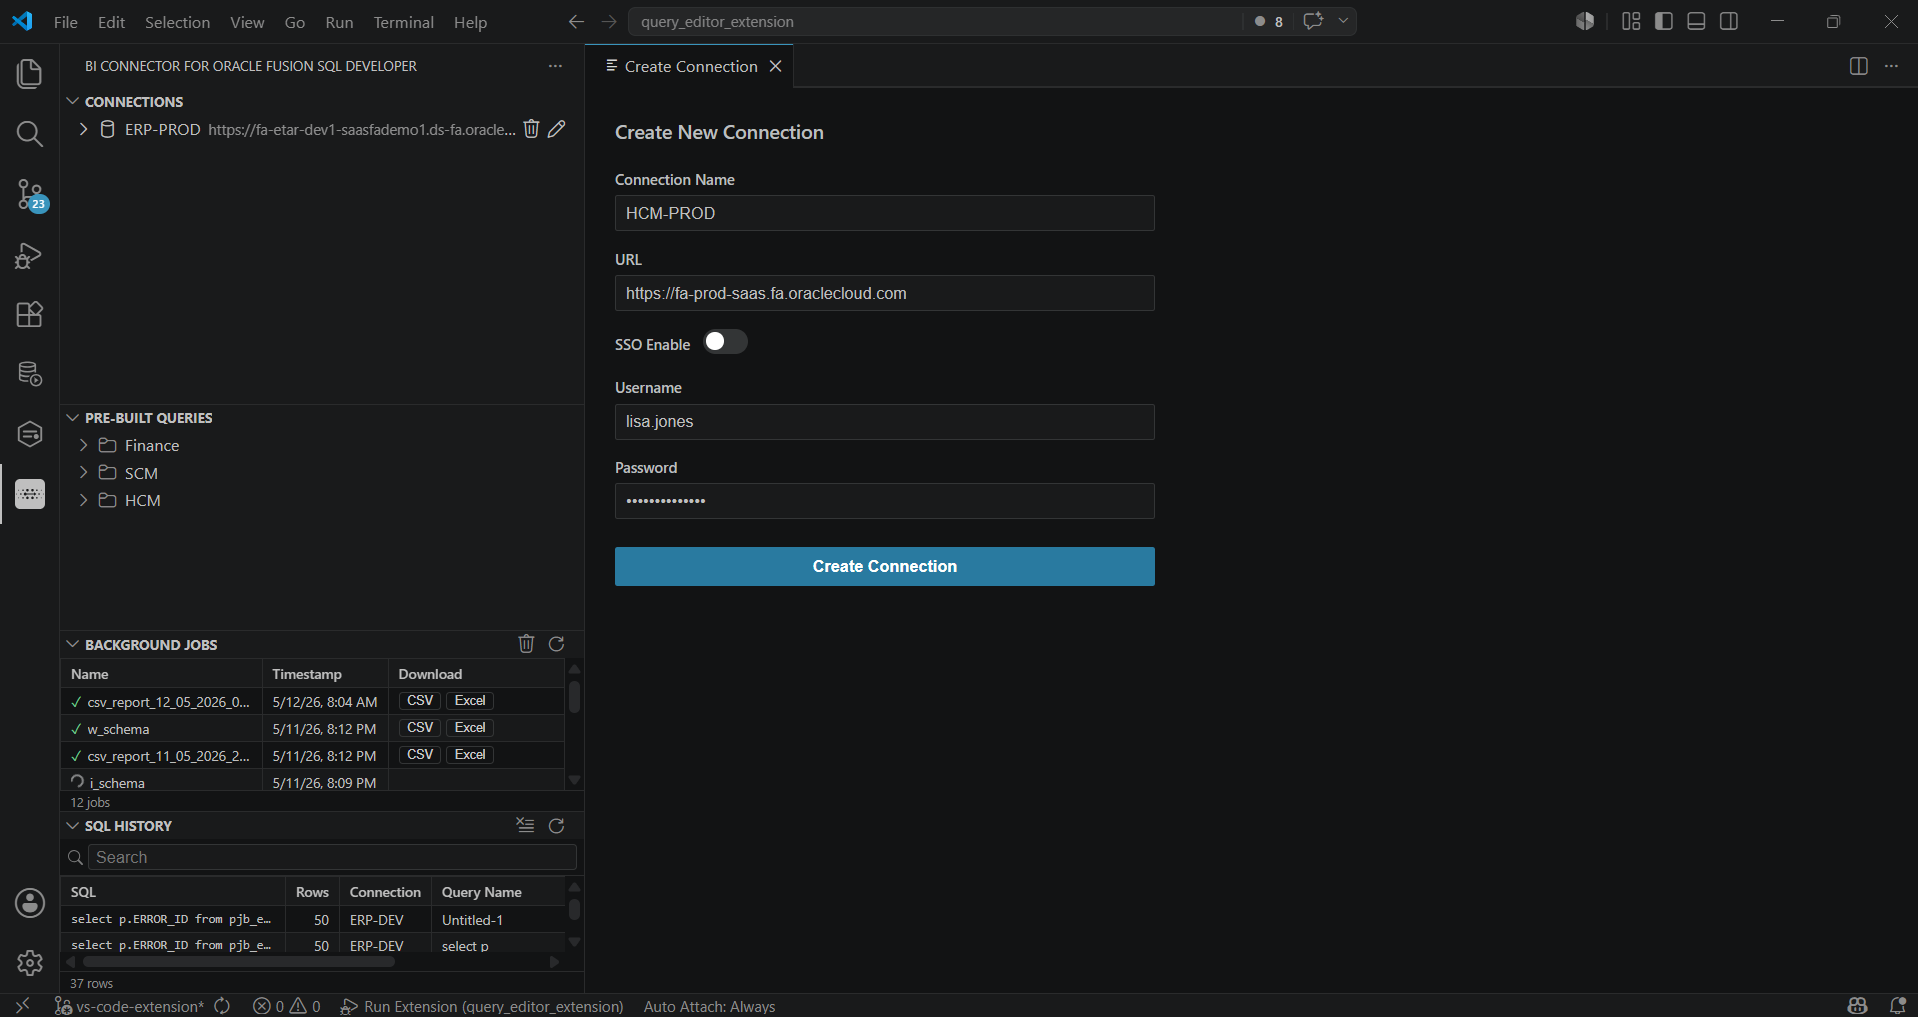
Task: Clear the SQL History list
Action: (x=526, y=825)
